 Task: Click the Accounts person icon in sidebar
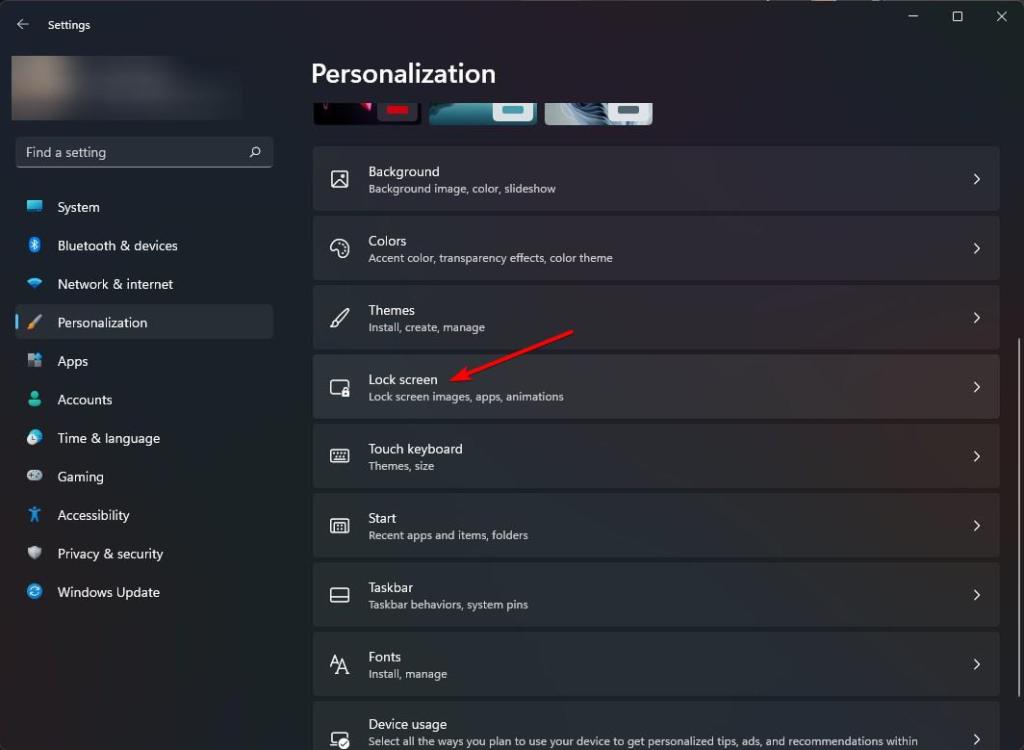(35, 399)
